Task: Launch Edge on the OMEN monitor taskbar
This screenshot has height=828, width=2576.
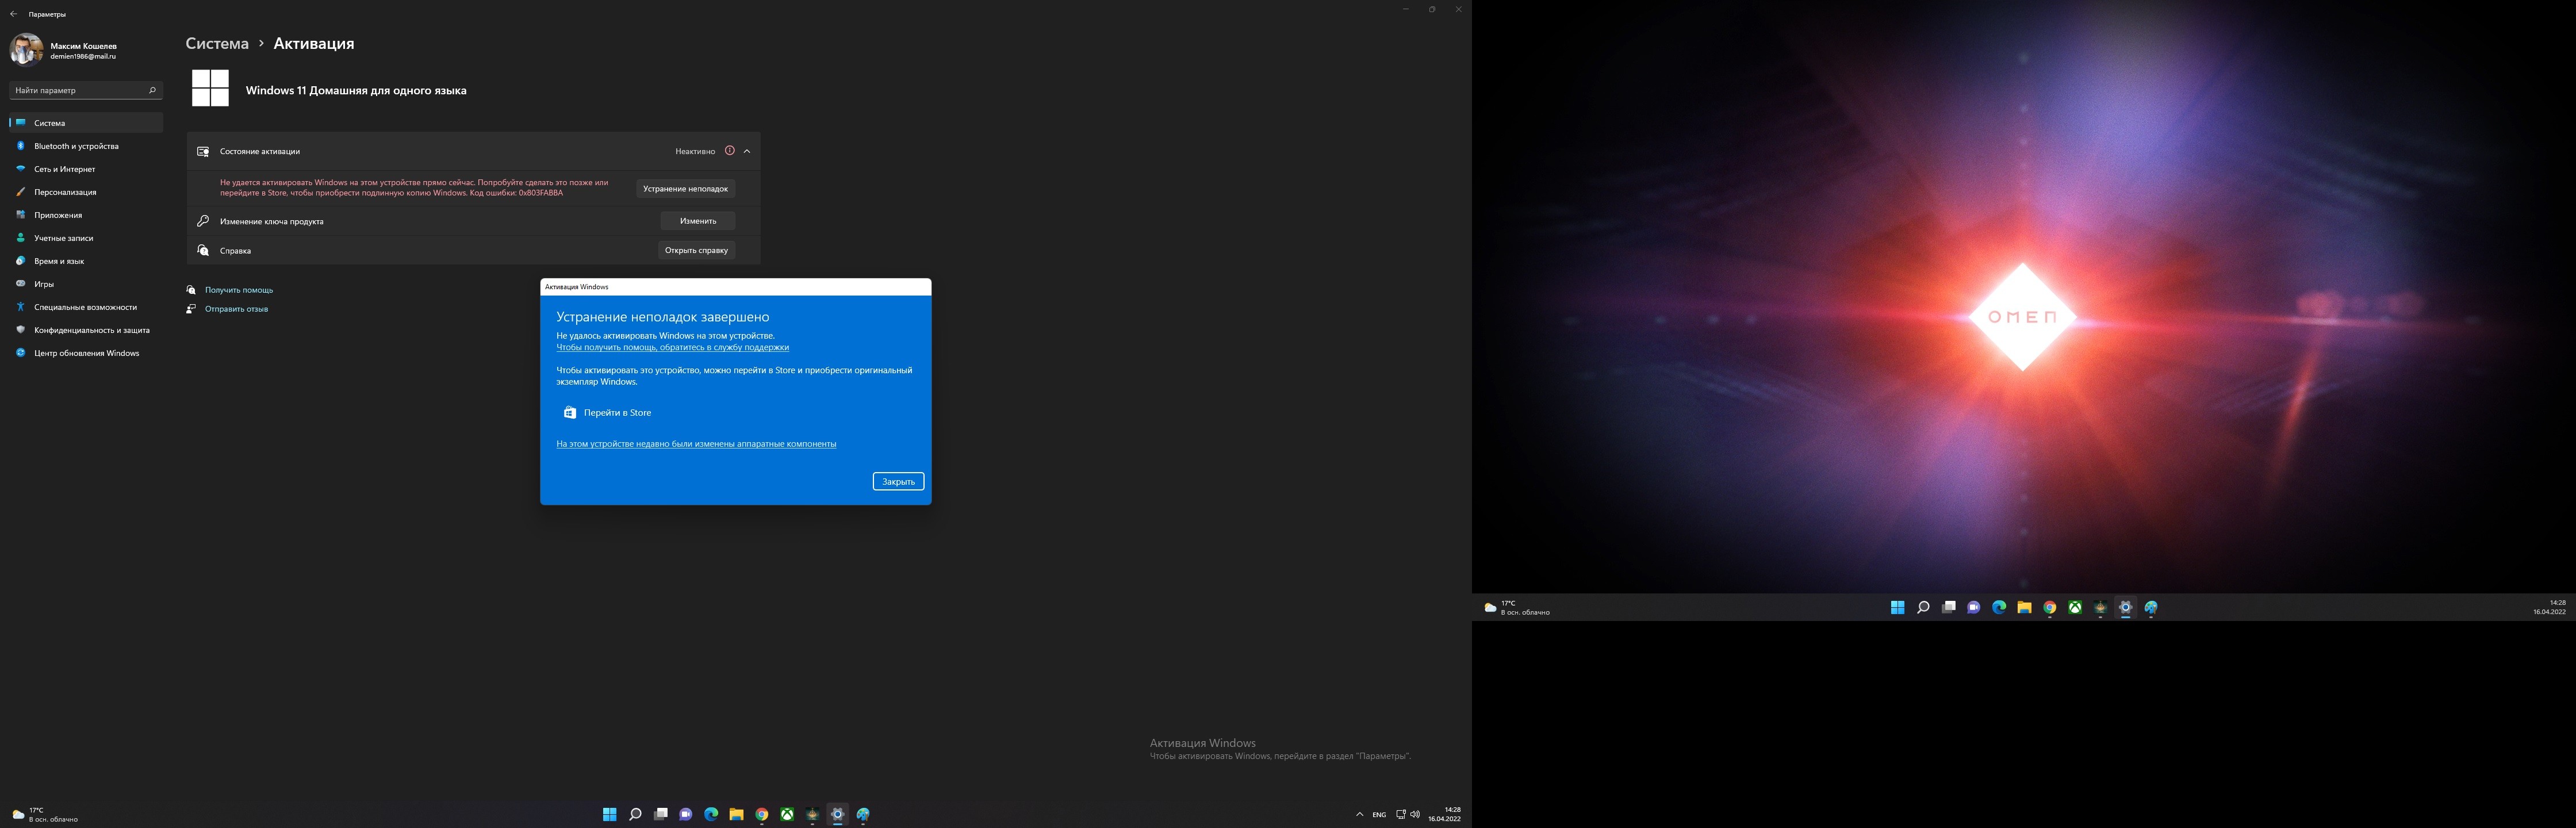Action: point(1999,607)
